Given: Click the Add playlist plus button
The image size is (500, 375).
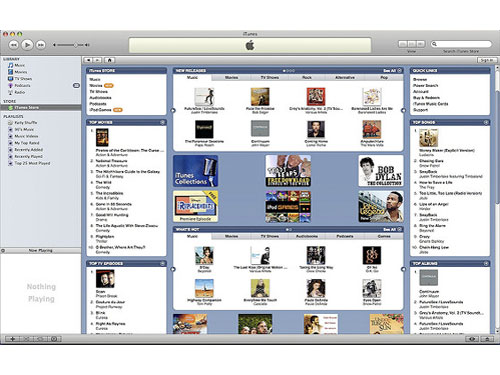Looking at the screenshot, I should 13,339.
